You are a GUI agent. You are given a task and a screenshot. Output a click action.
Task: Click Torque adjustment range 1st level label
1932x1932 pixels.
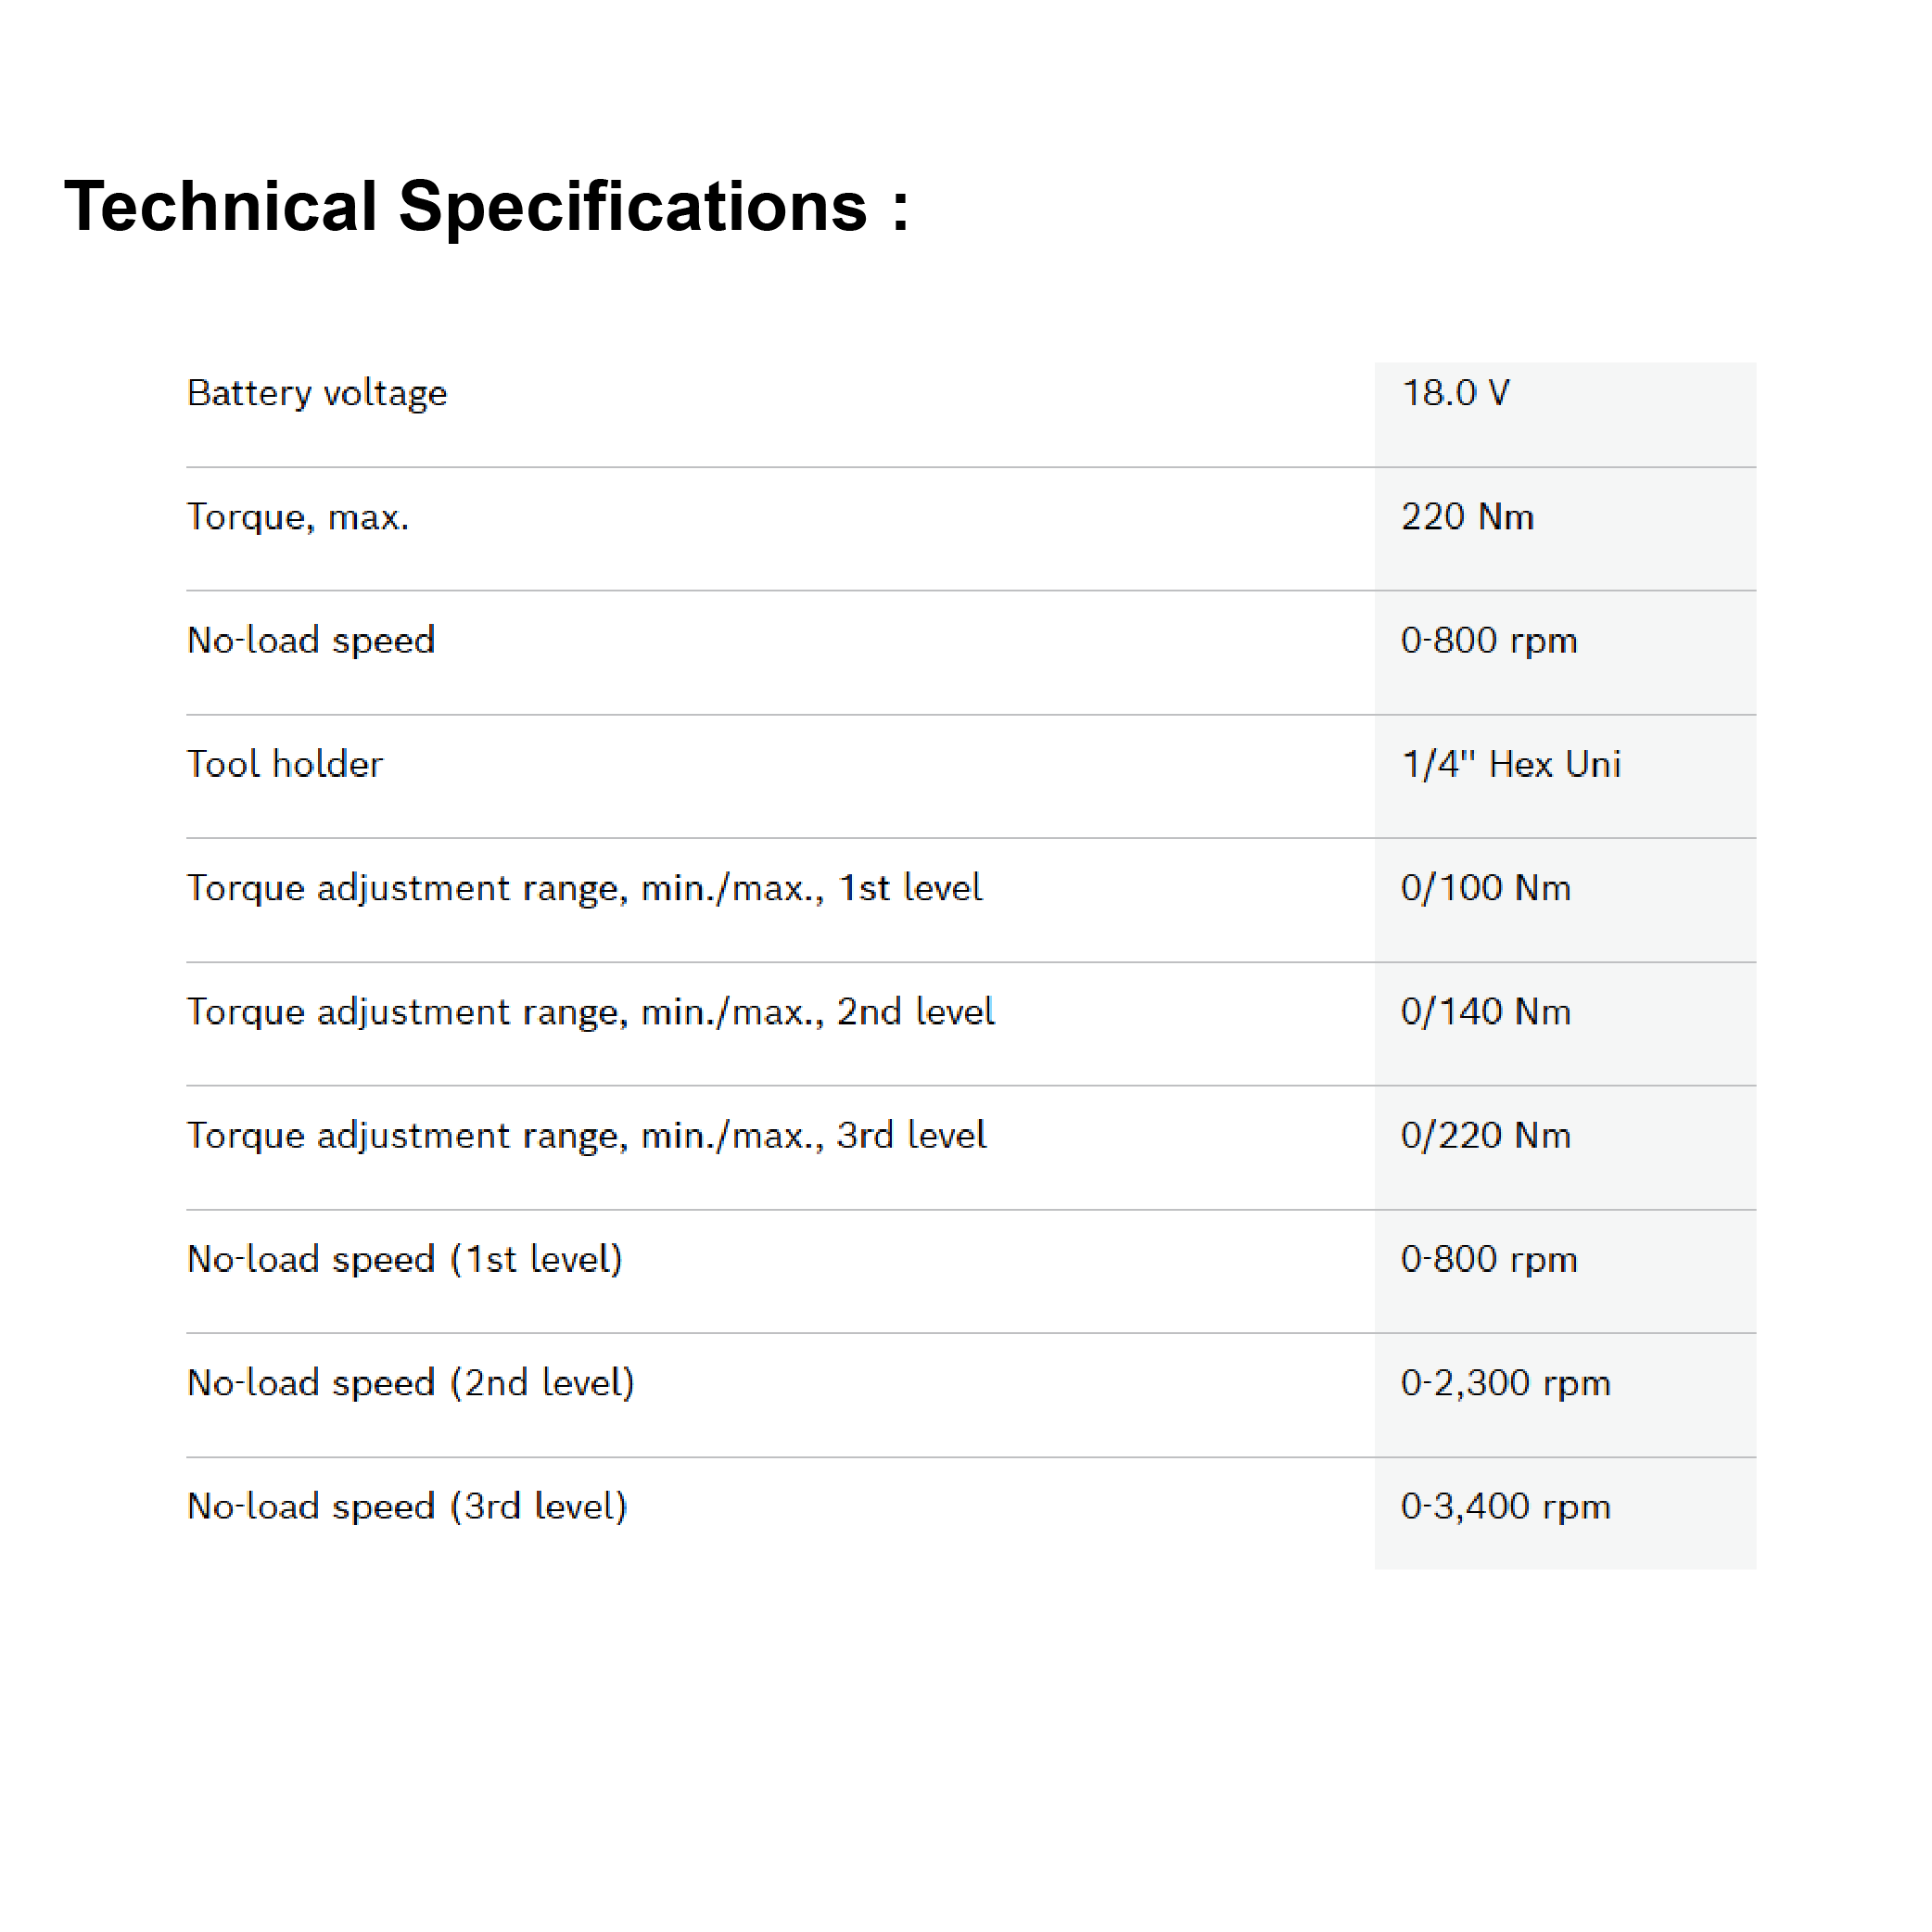point(584,888)
